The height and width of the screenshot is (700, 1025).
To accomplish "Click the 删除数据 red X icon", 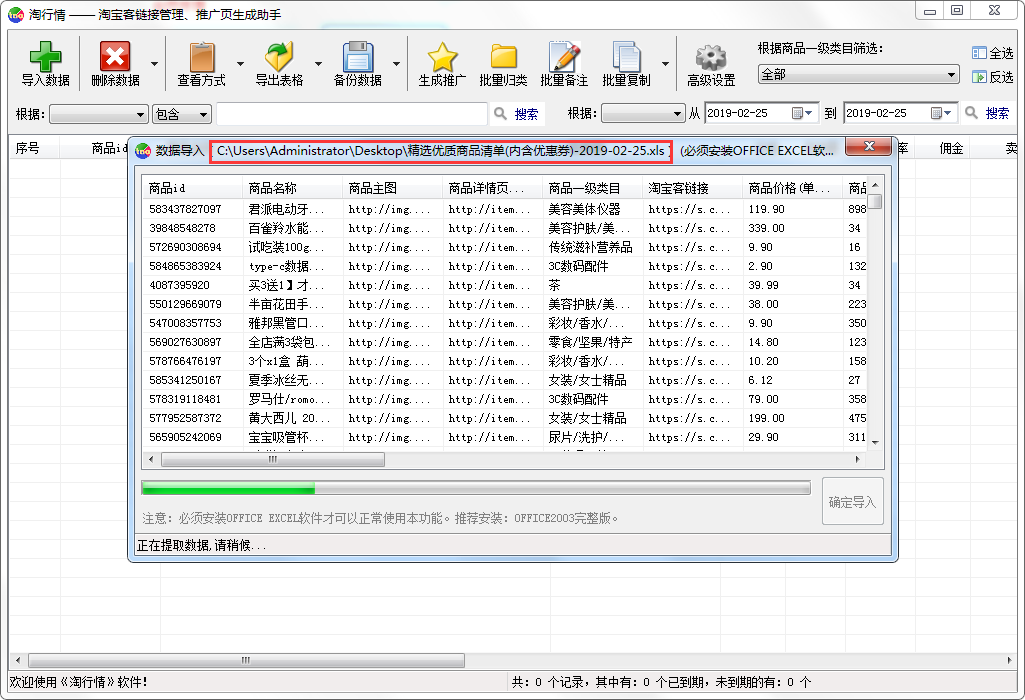I will pos(115,57).
